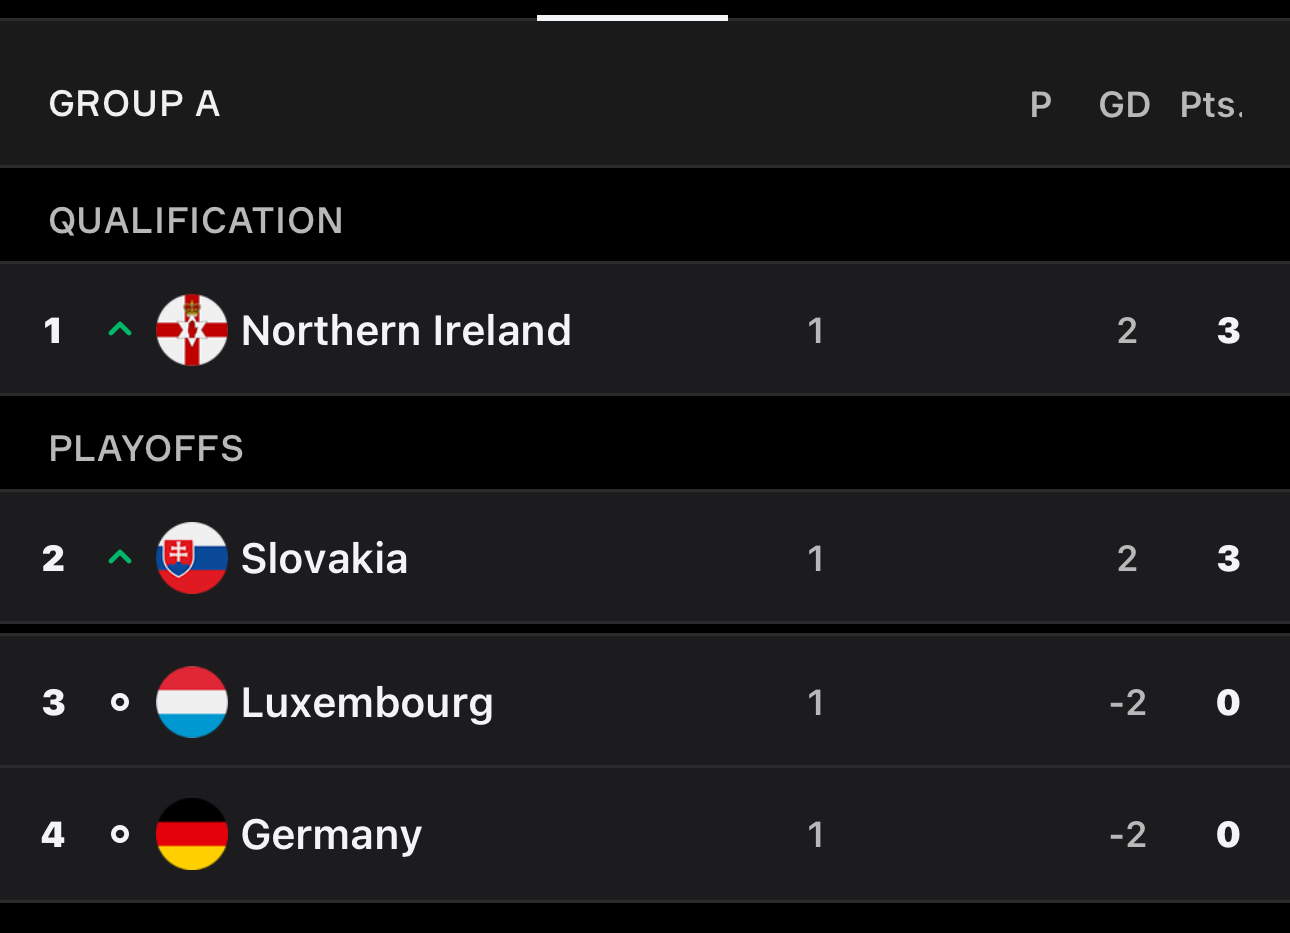Click Germany's points value
Image resolution: width=1290 pixels, height=933 pixels.
(x=1228, y=834)
